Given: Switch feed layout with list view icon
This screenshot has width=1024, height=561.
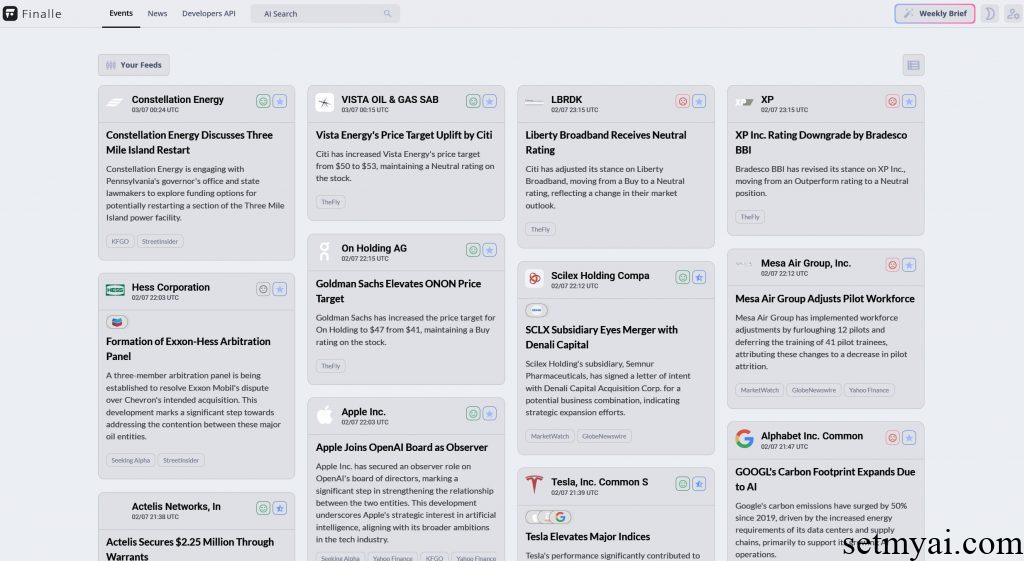Looking at the screenshot, I should (912, 65).
